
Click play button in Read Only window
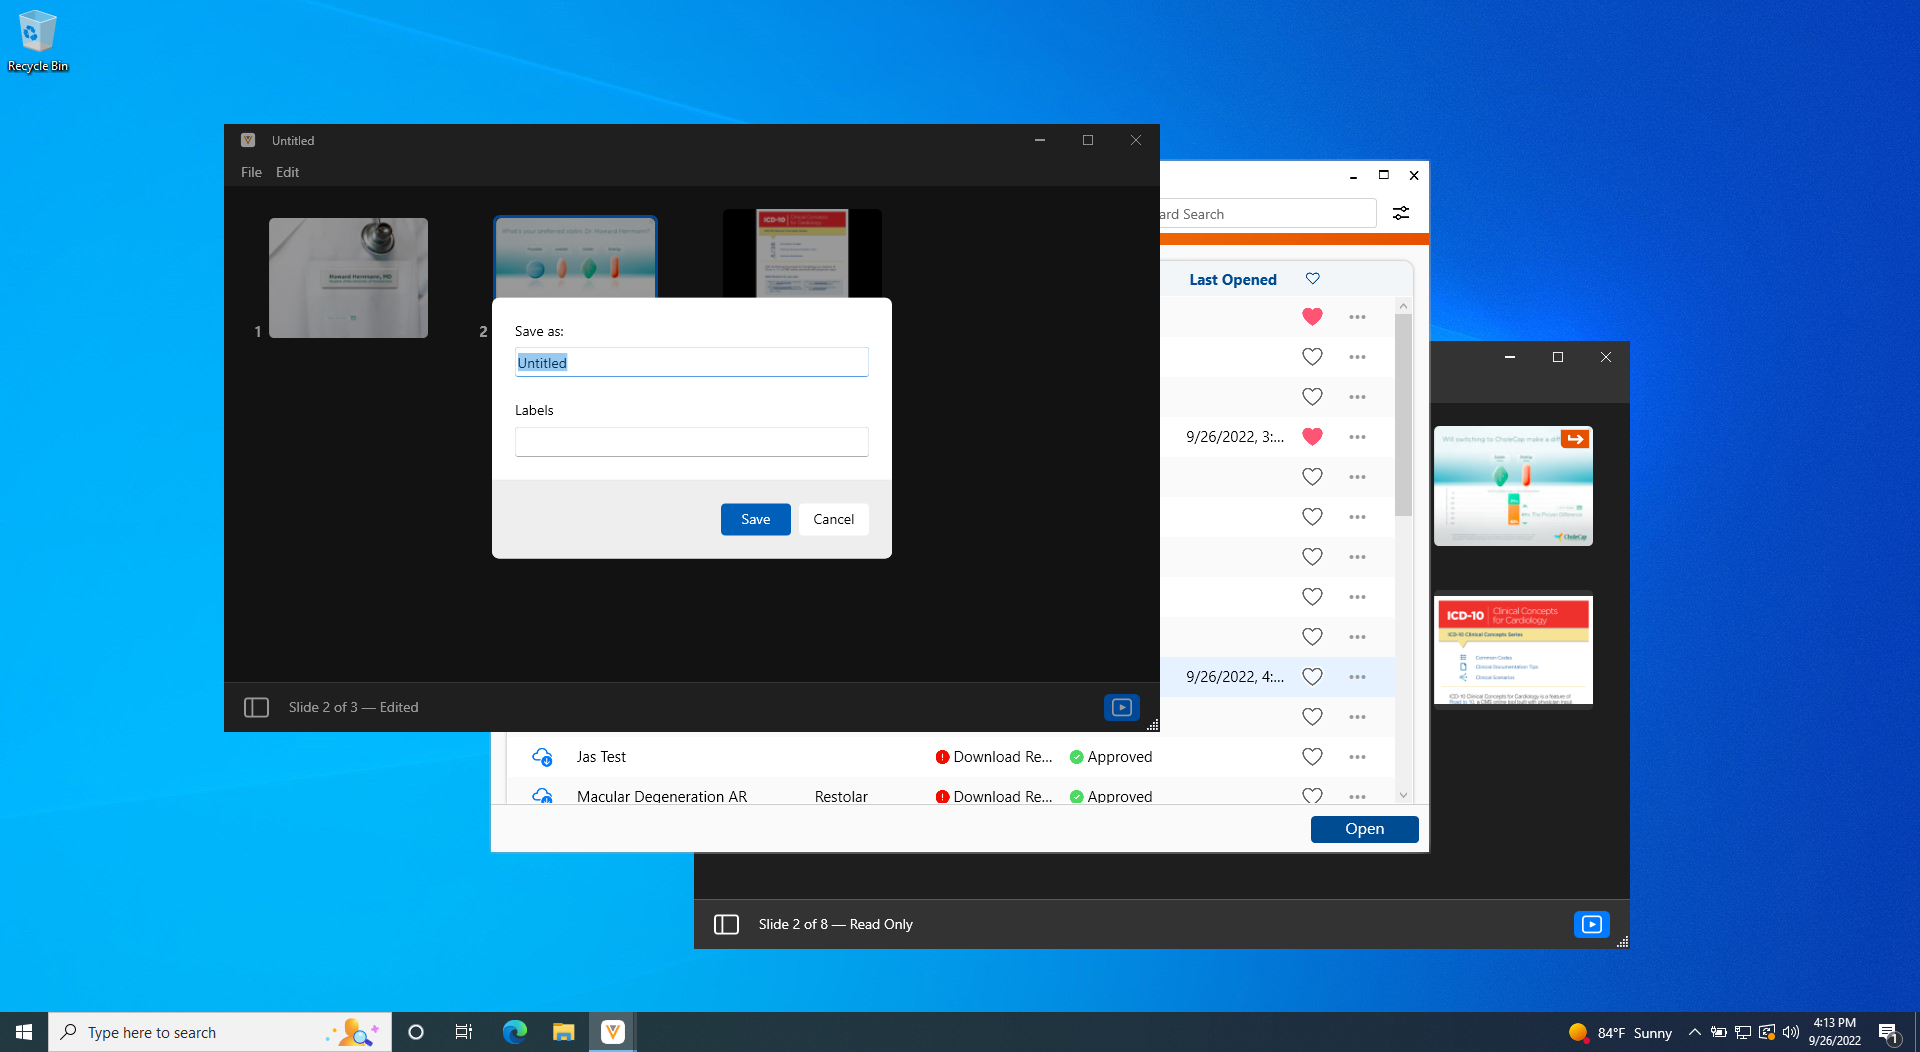1591,924
